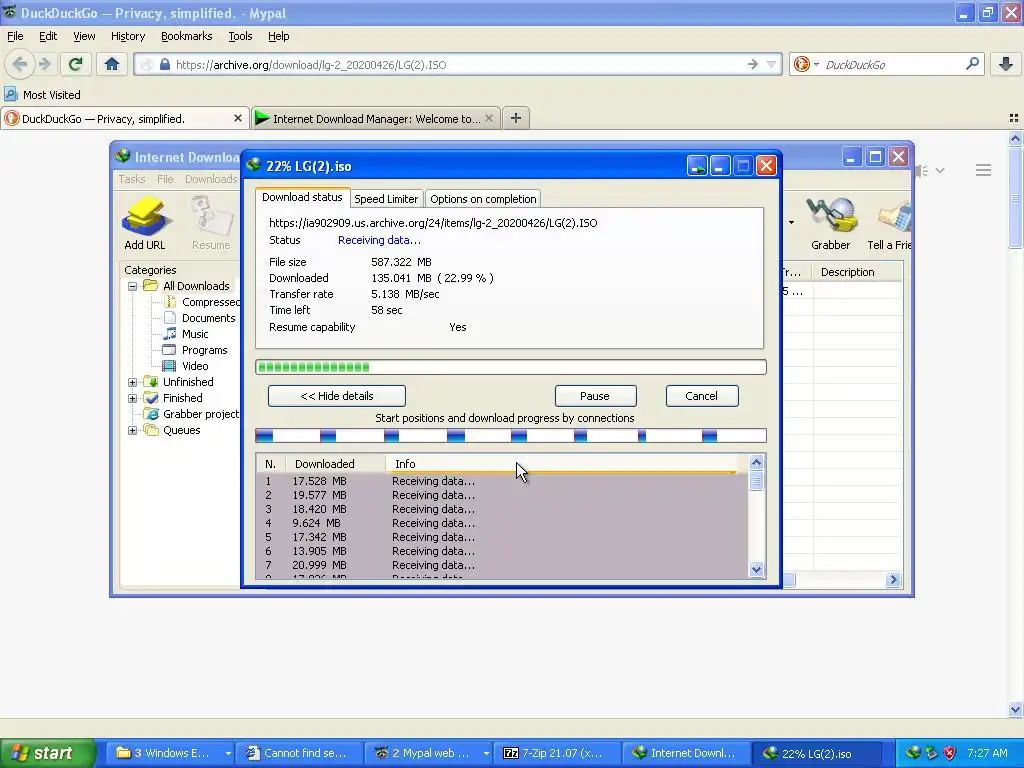
Task: Open the browser History menu
Action: [x=128, y=36]
